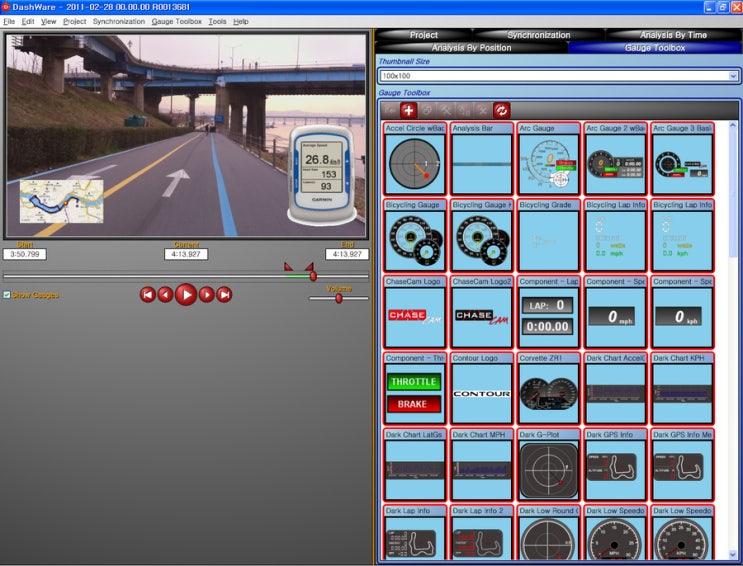Screen dimensions: 743x566
Task: Skip to the end of video
Action: click(x=224, y=294)
